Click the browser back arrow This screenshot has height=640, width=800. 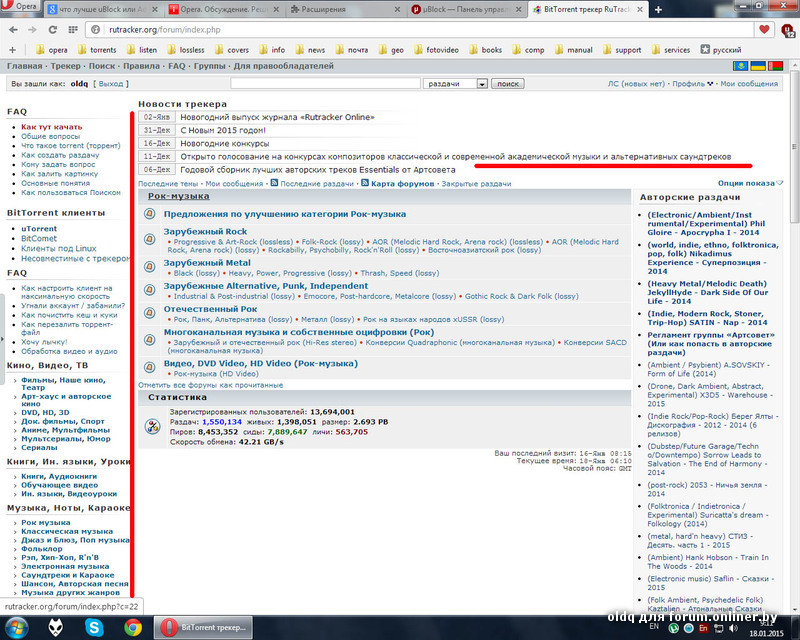tap(12, 29)
